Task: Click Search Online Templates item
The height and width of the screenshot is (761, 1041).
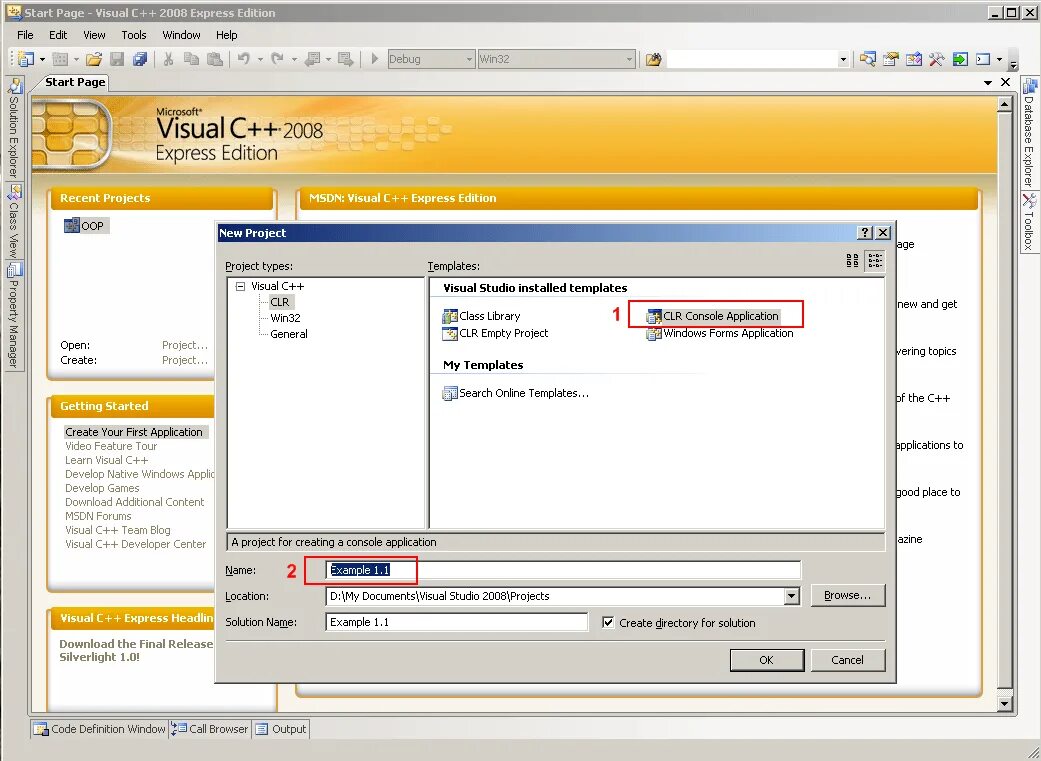Action: coord(516,393)
